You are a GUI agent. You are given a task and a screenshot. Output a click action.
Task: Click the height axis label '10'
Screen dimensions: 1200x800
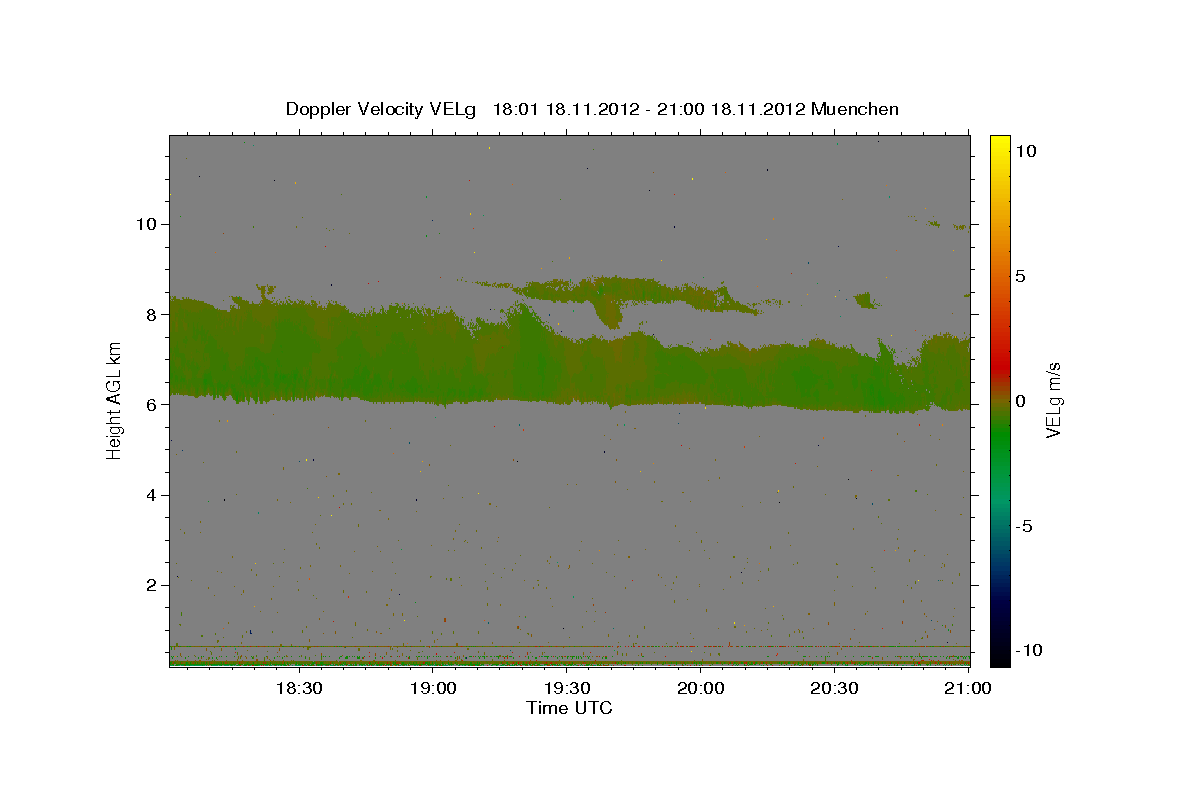pyautogui.click(x=147, y=224)
